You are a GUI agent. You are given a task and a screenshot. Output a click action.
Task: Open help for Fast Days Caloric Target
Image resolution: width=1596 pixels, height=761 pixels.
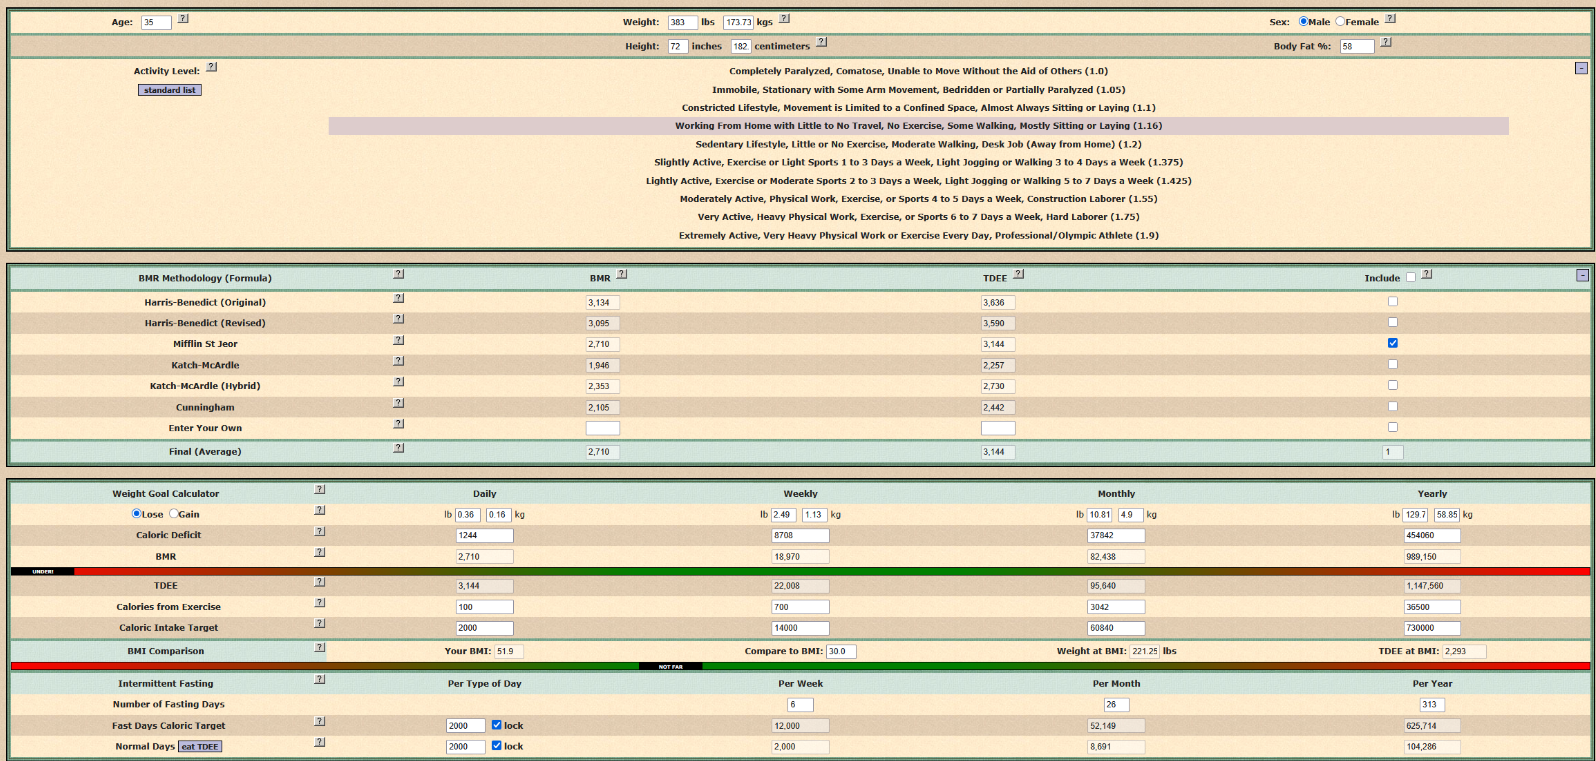tap(319, 721)
